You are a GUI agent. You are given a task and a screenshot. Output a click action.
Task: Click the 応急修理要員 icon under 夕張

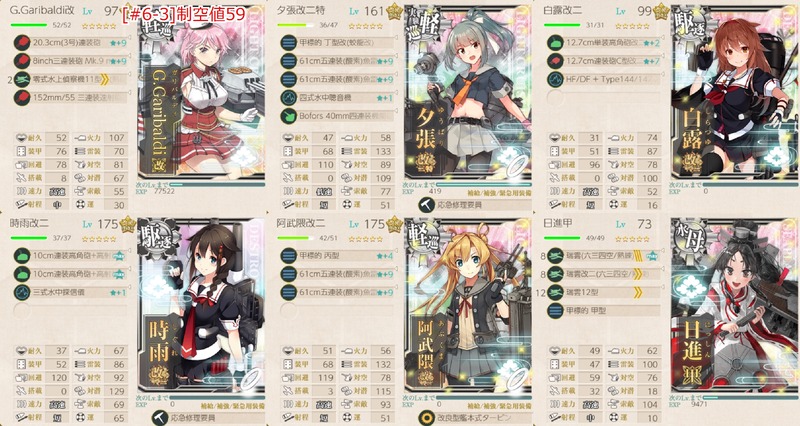point(427,205)
